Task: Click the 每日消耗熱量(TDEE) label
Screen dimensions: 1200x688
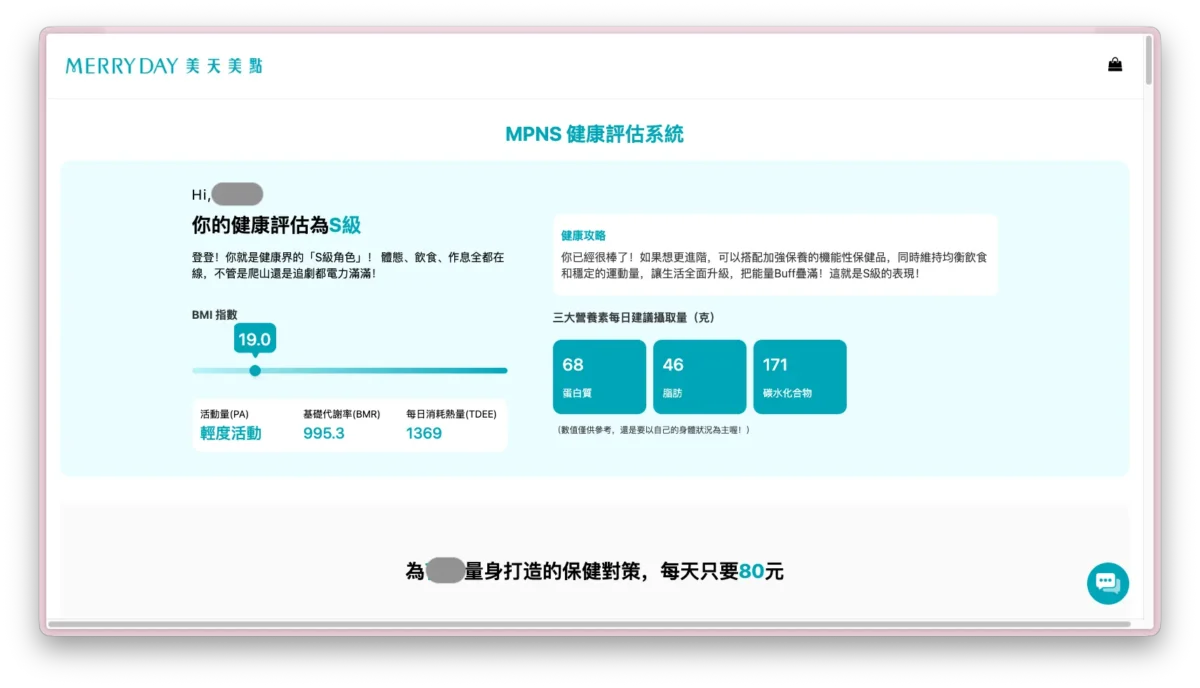Action: point(449,414)
